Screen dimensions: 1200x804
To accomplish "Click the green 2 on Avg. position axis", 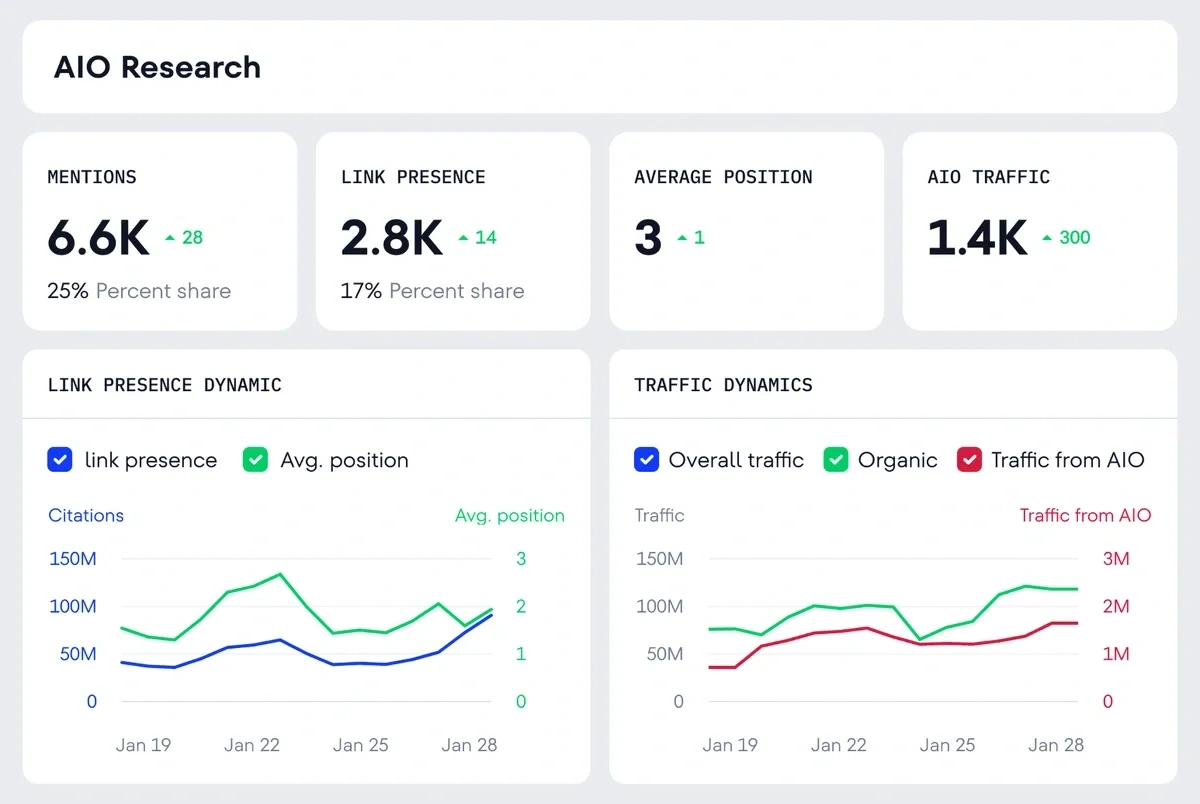I will [x=521, y=607].
